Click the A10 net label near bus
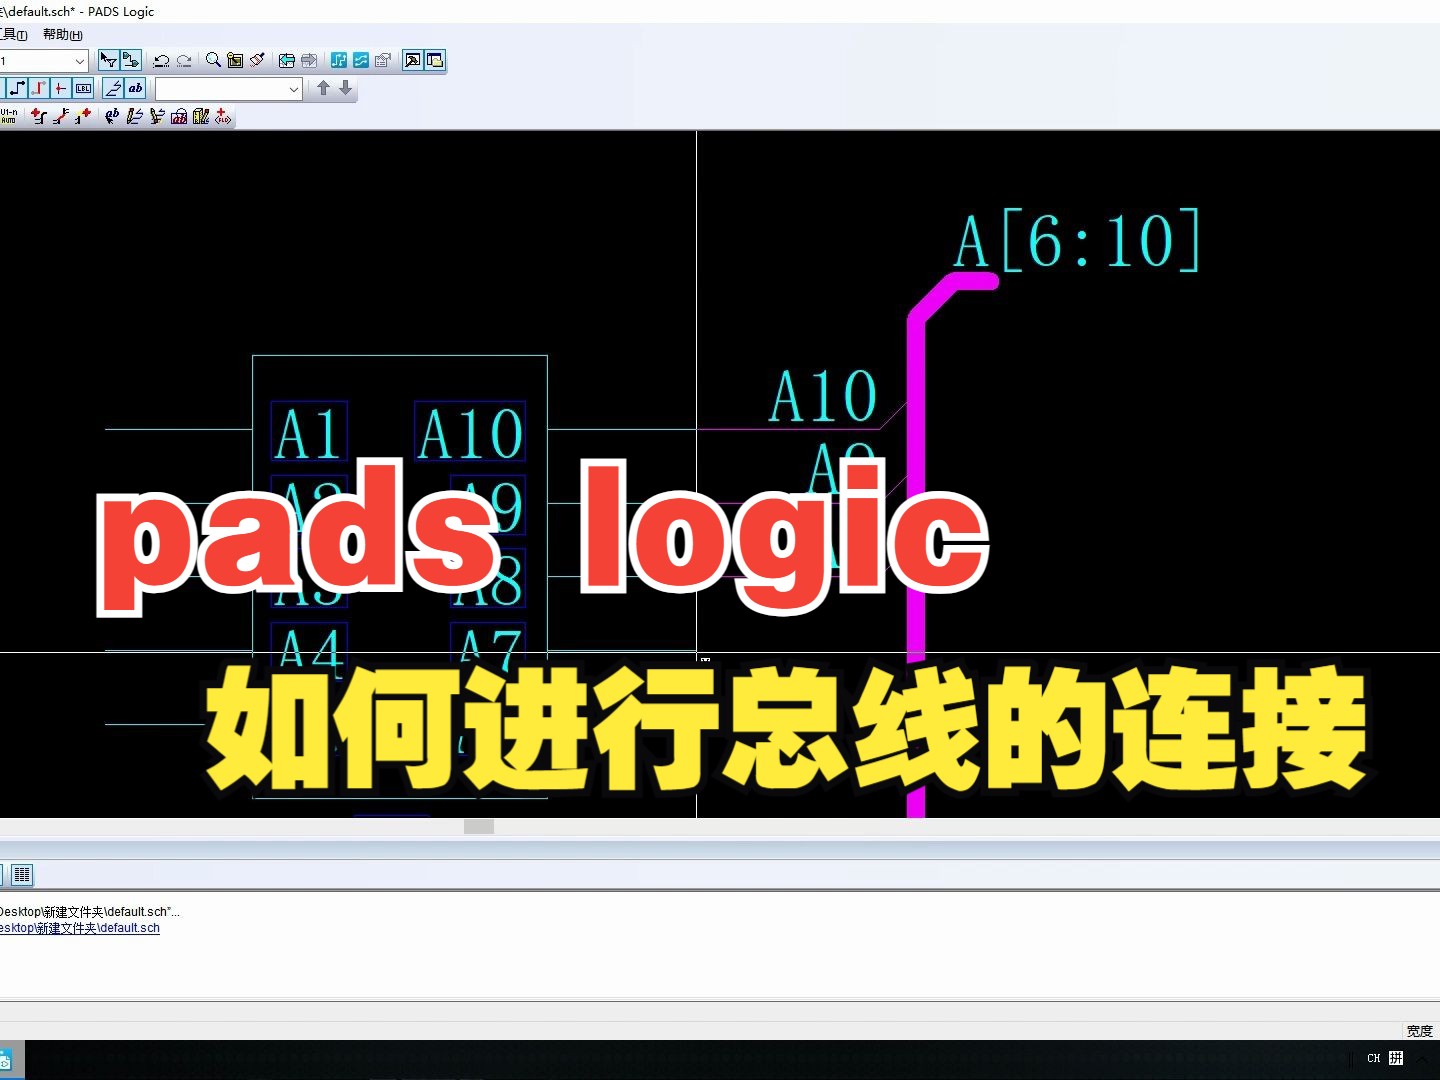1440x1080 pixels. 822,397
